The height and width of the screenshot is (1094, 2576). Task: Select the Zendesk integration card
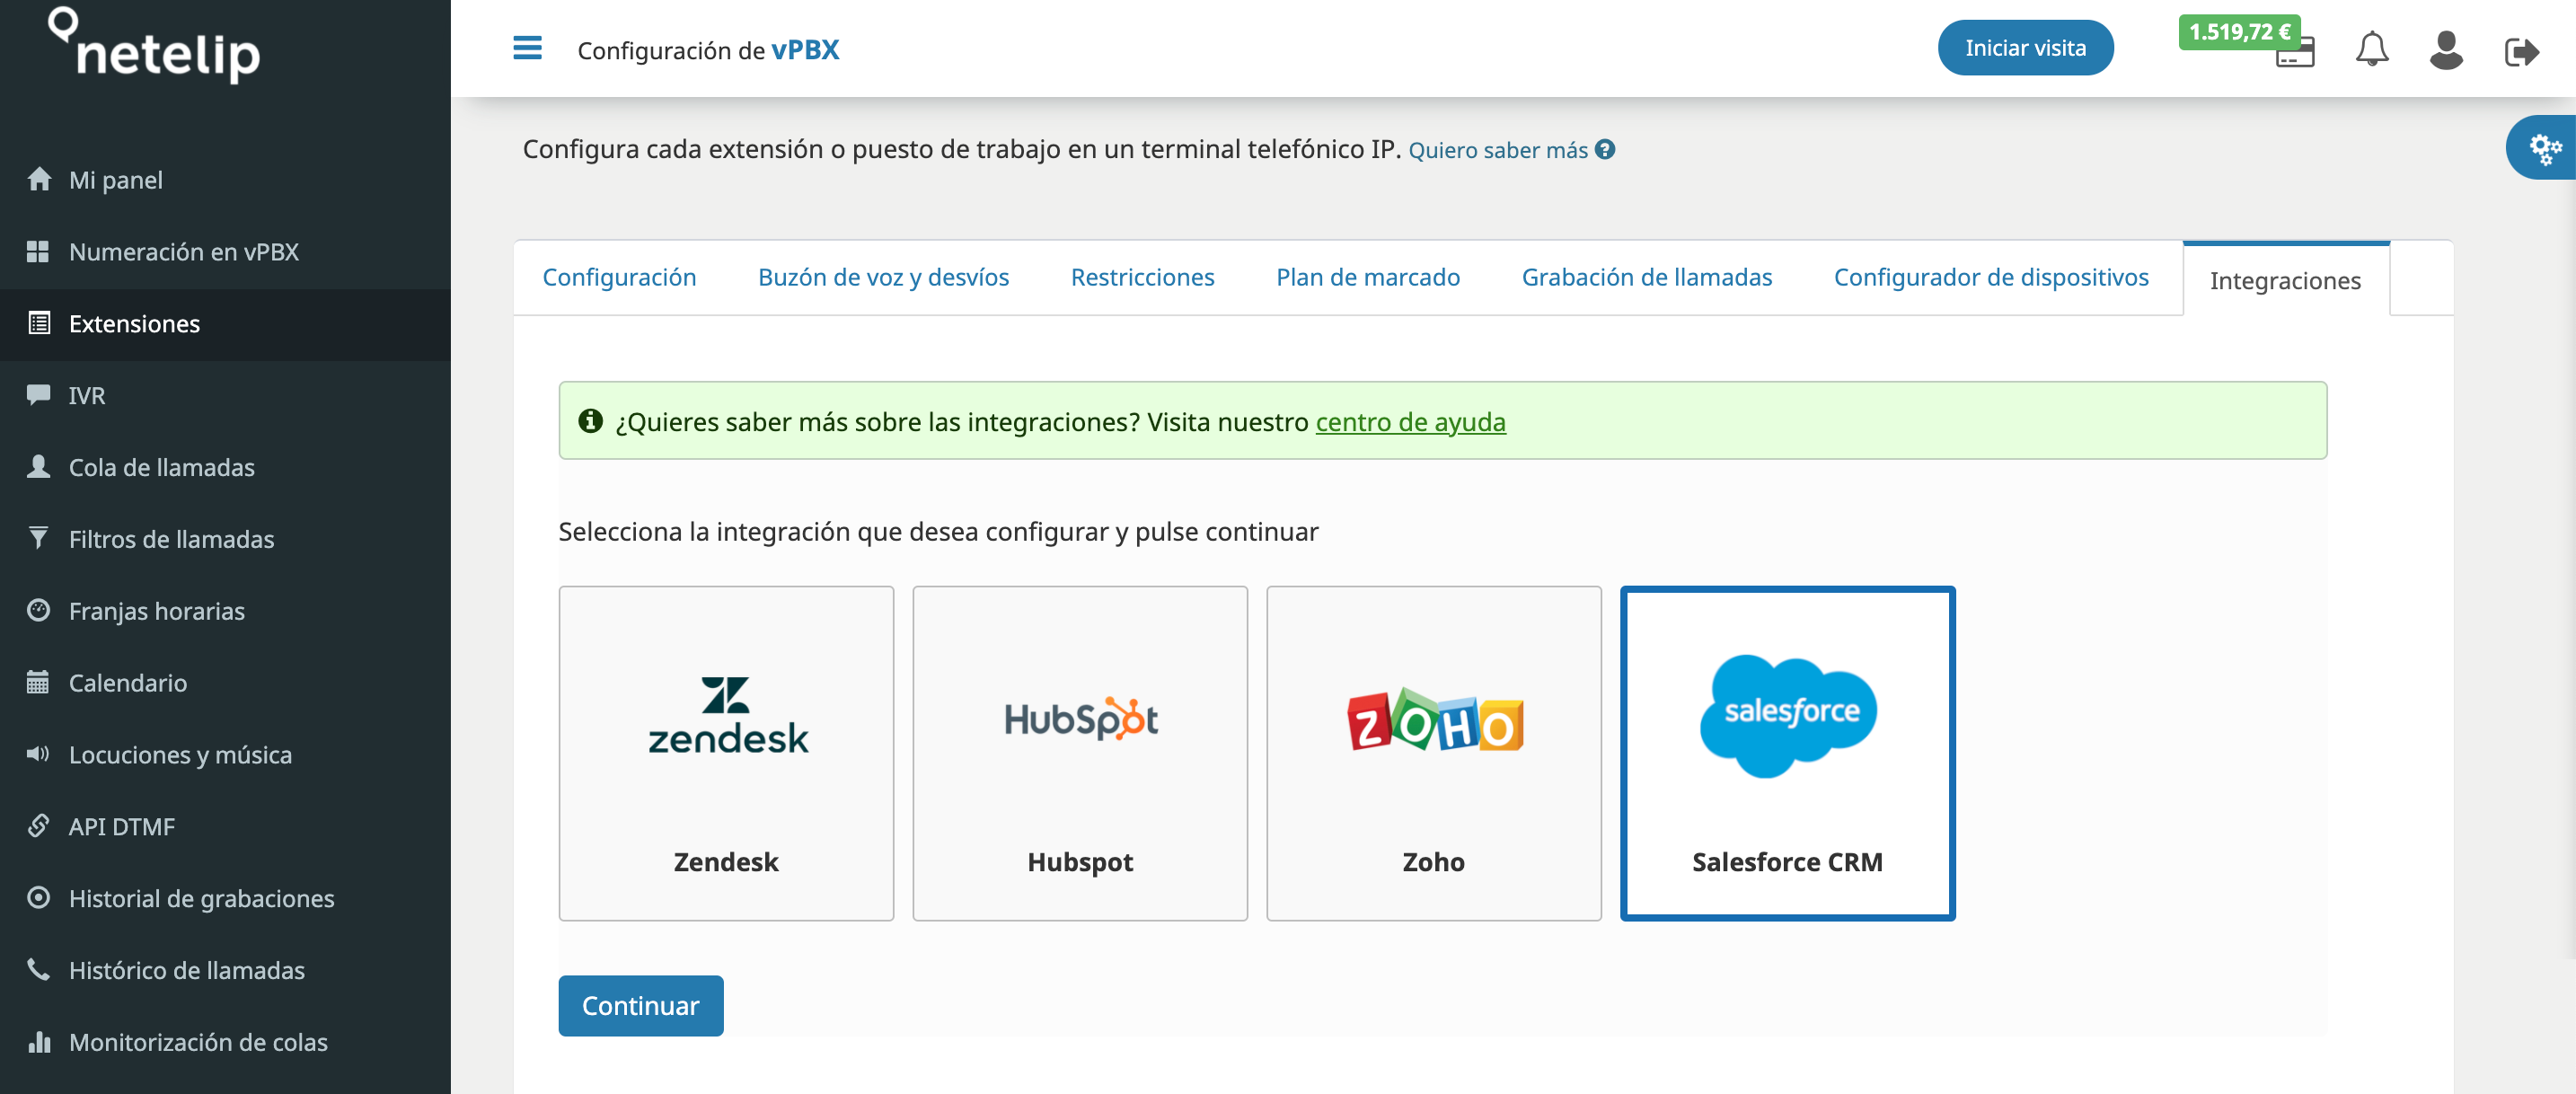point(726,753)
